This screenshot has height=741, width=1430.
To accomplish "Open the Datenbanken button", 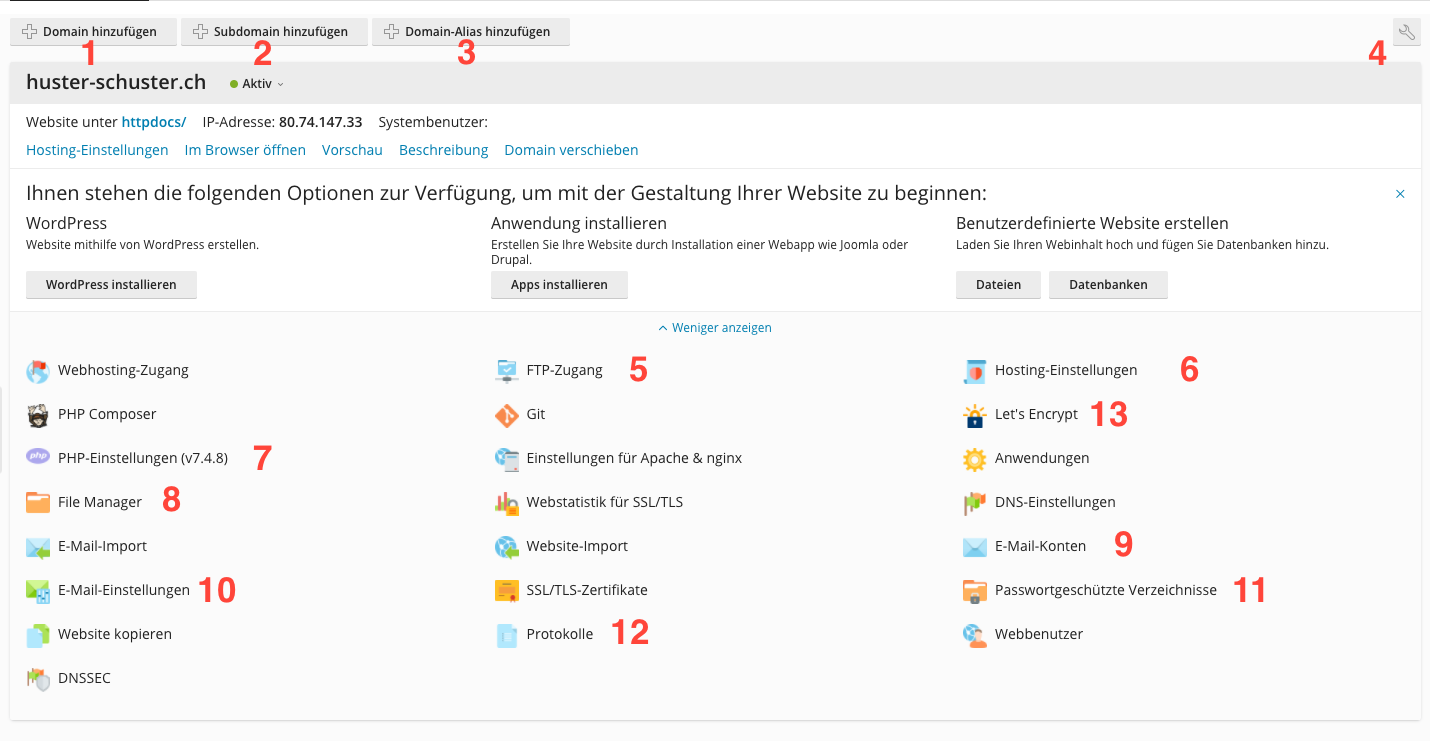I will pos(1108,285).
